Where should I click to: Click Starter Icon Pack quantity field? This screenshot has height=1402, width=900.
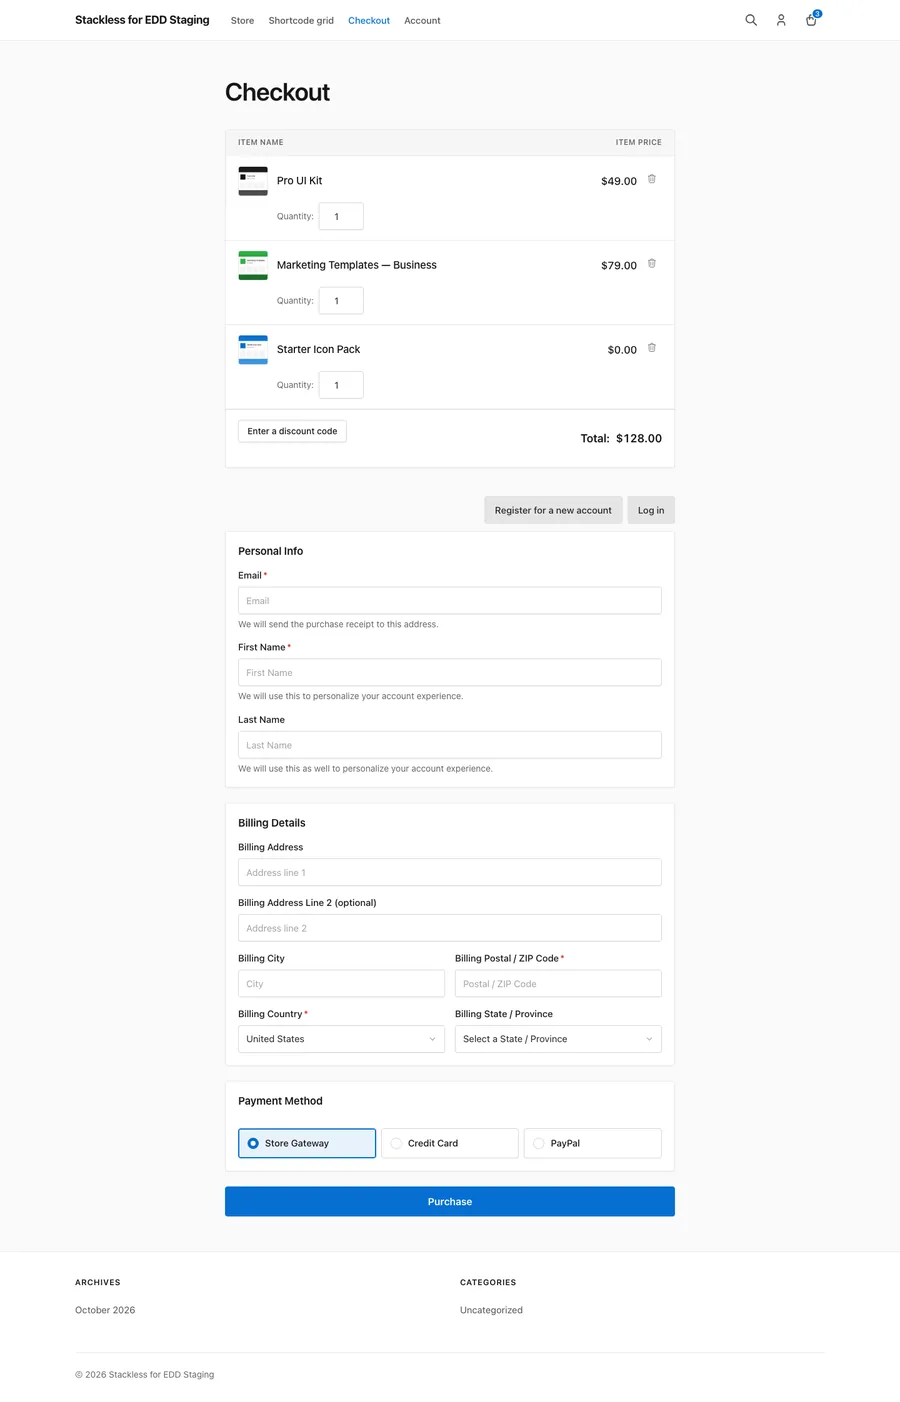point(341,385)
